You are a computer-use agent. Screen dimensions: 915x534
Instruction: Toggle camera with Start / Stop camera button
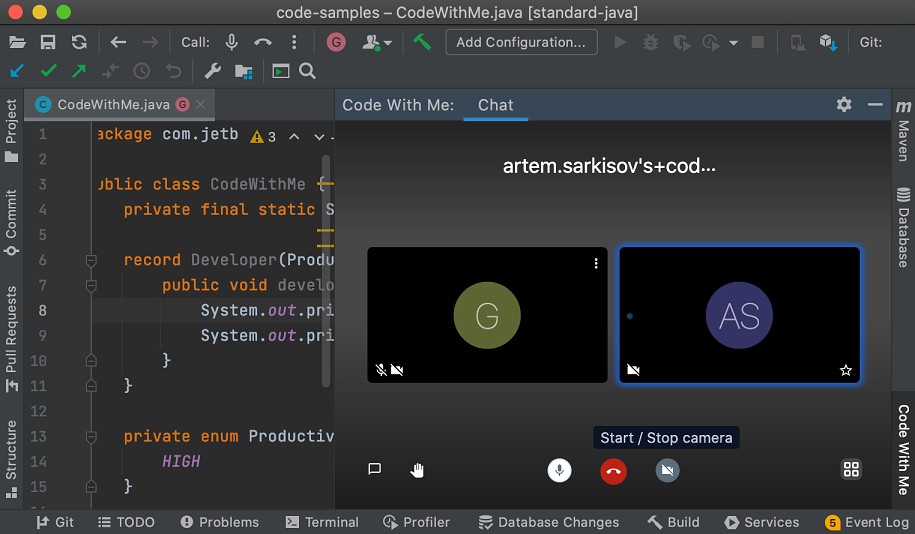tap(667, 471)
